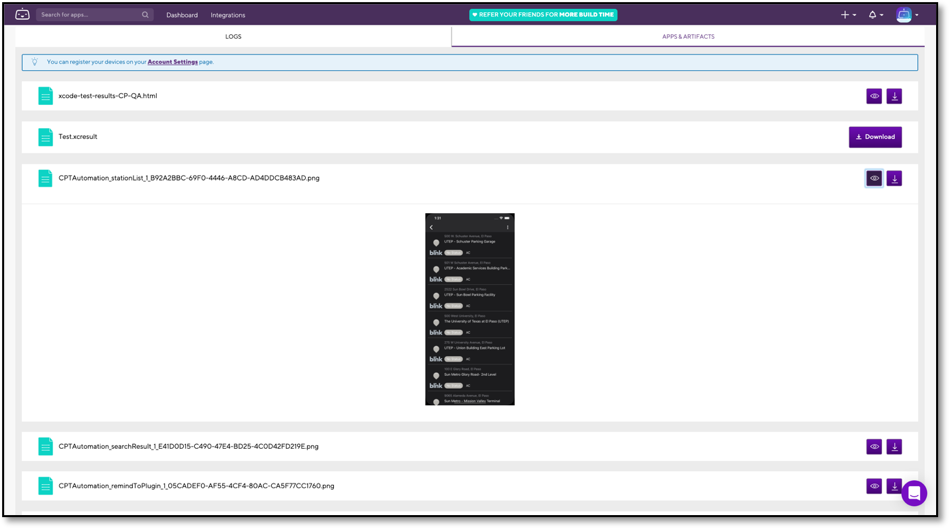
Task: Expand the plus (add new) dropdown
Action: pos(847,15)
